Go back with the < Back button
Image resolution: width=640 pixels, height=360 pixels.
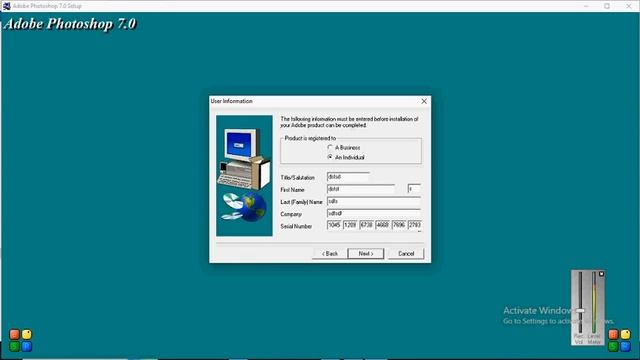[330, 253]
